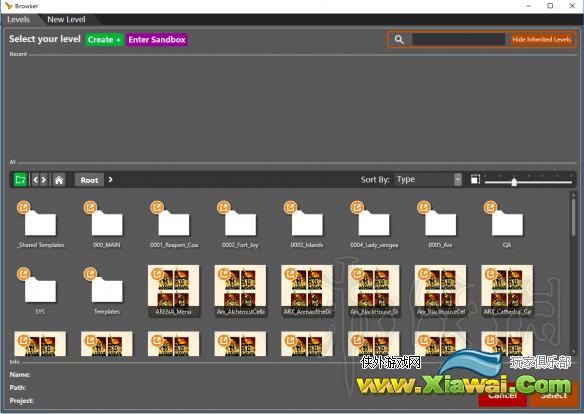Viewport: 584px width, 414px height.
Task: Expand the chevron after Root breadcrumb
Action: pyautogui.click(x=110, y=180)
